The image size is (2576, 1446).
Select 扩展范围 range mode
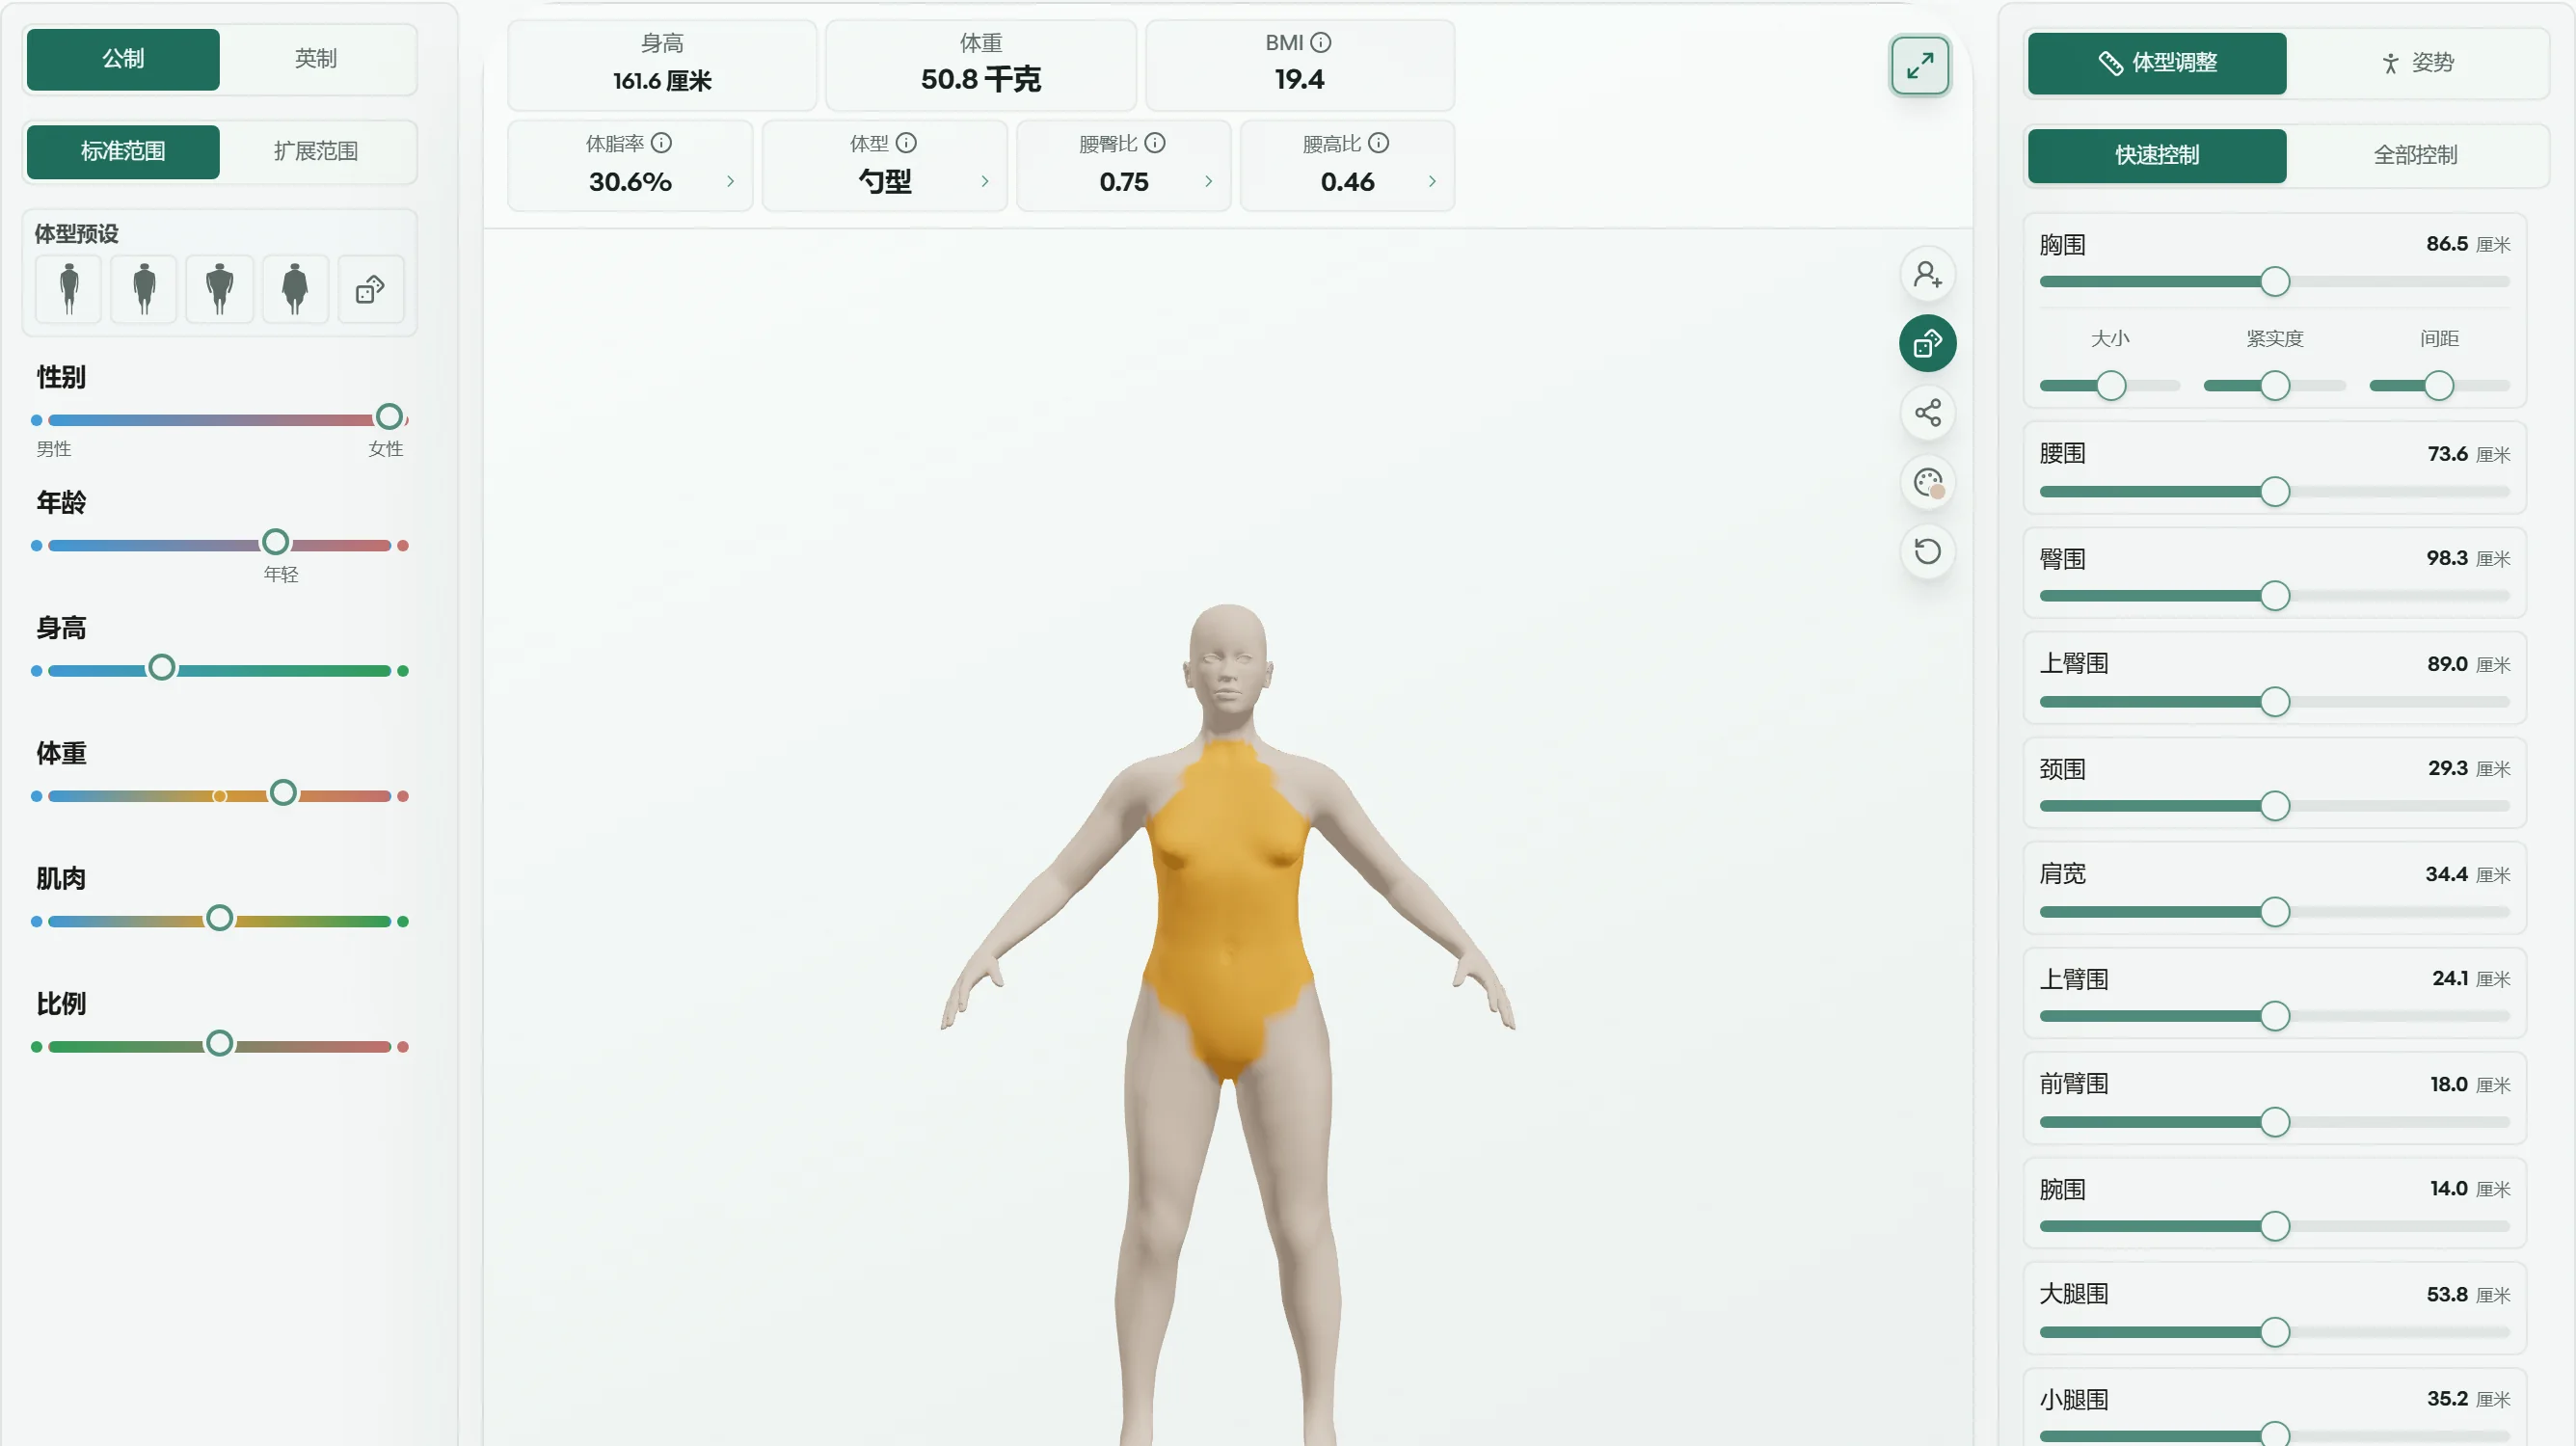316,152
